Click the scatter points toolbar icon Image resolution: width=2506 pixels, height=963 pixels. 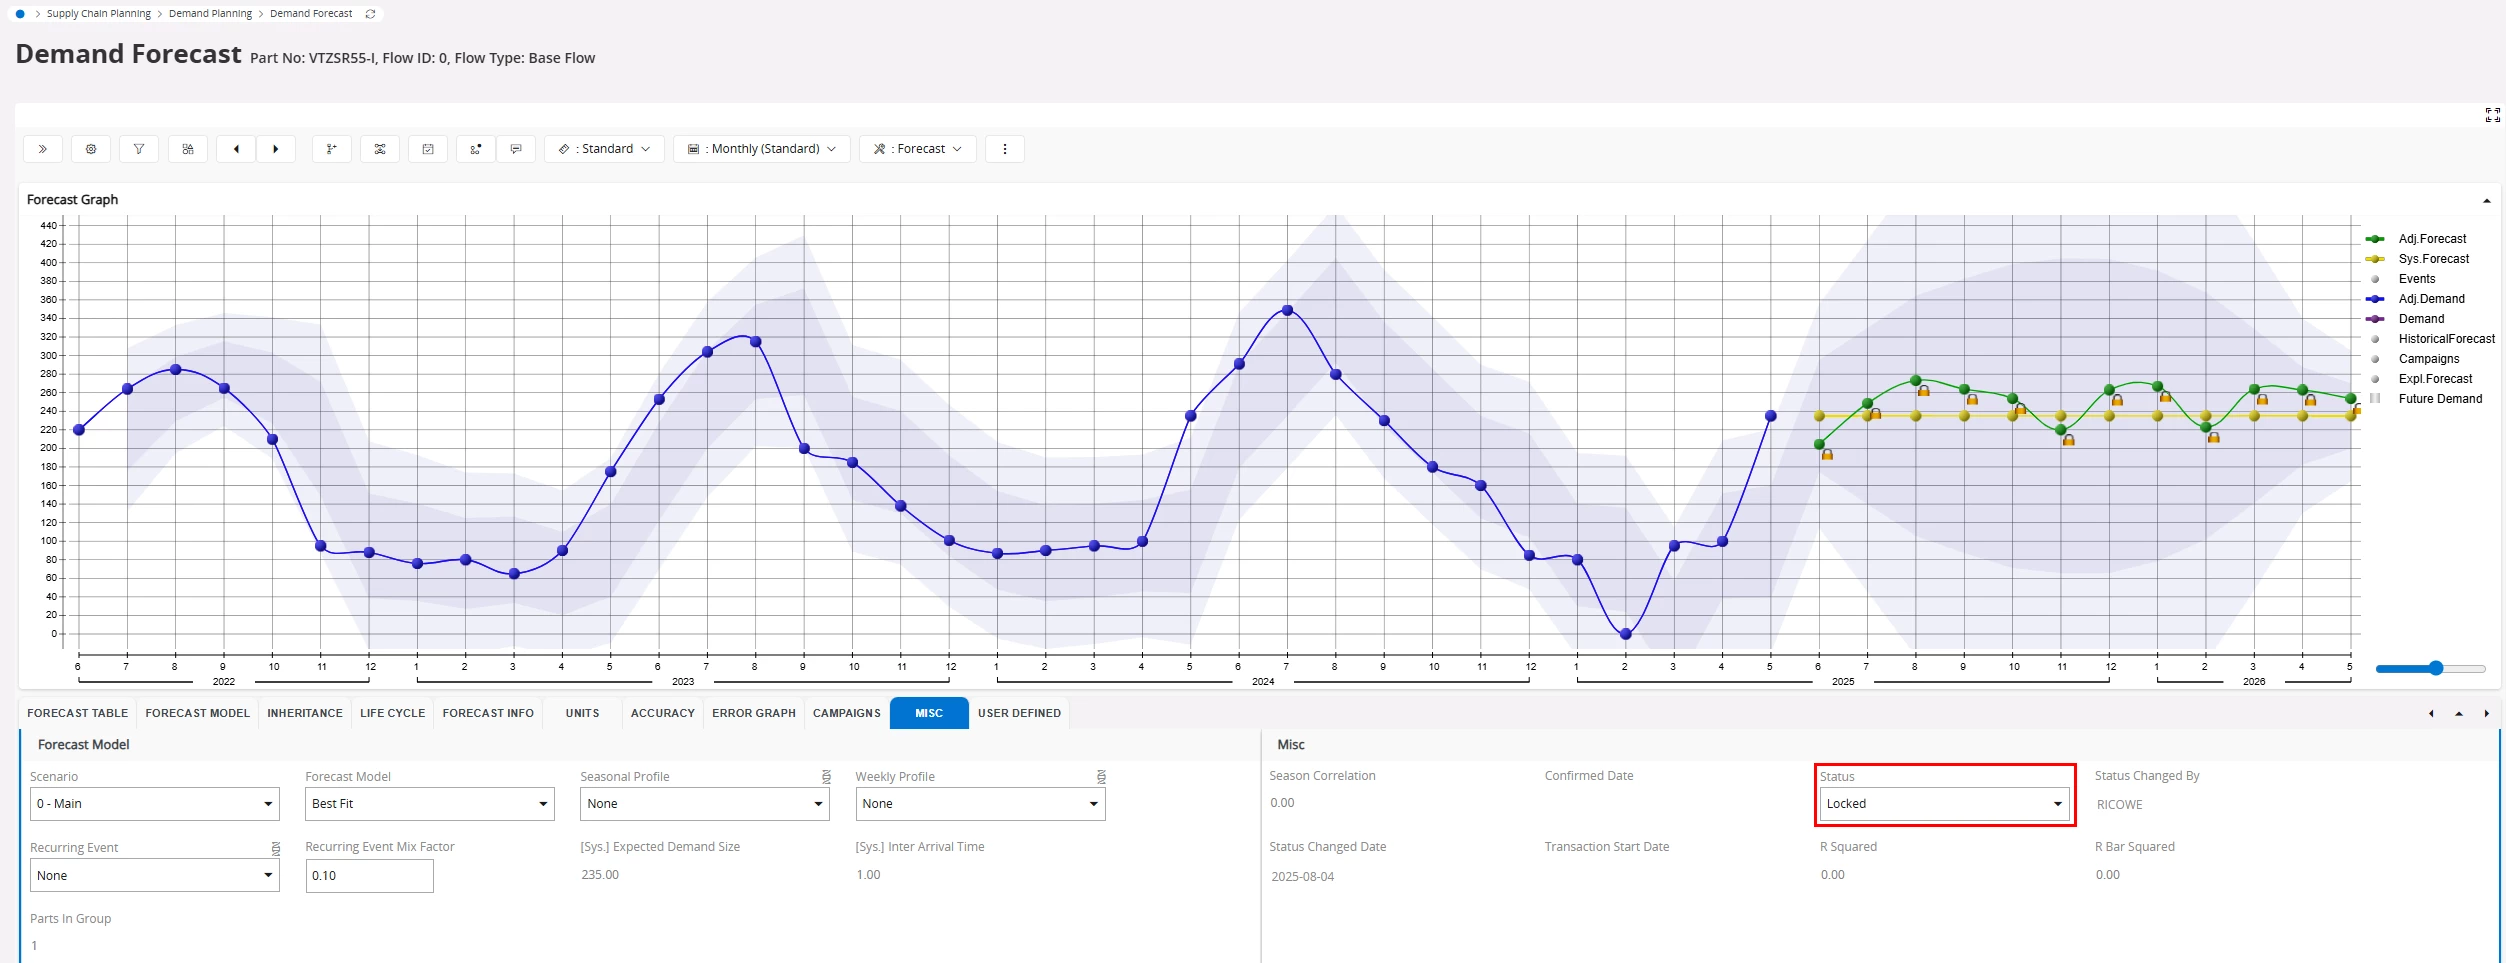[476, 149]
